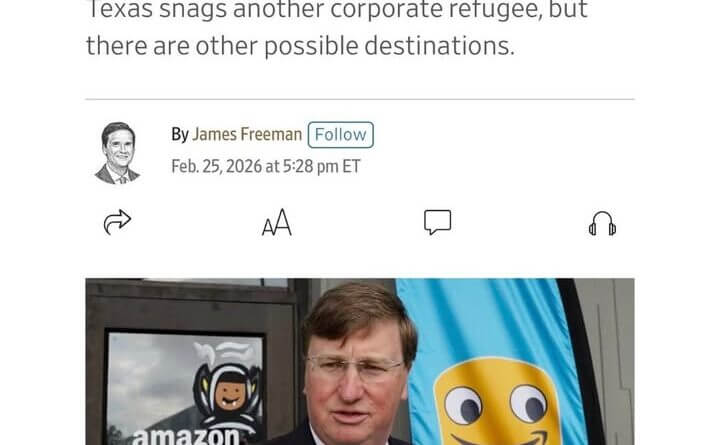Follow author James Freeman
This screenshot has width=720, height=445.
(341, 135)
